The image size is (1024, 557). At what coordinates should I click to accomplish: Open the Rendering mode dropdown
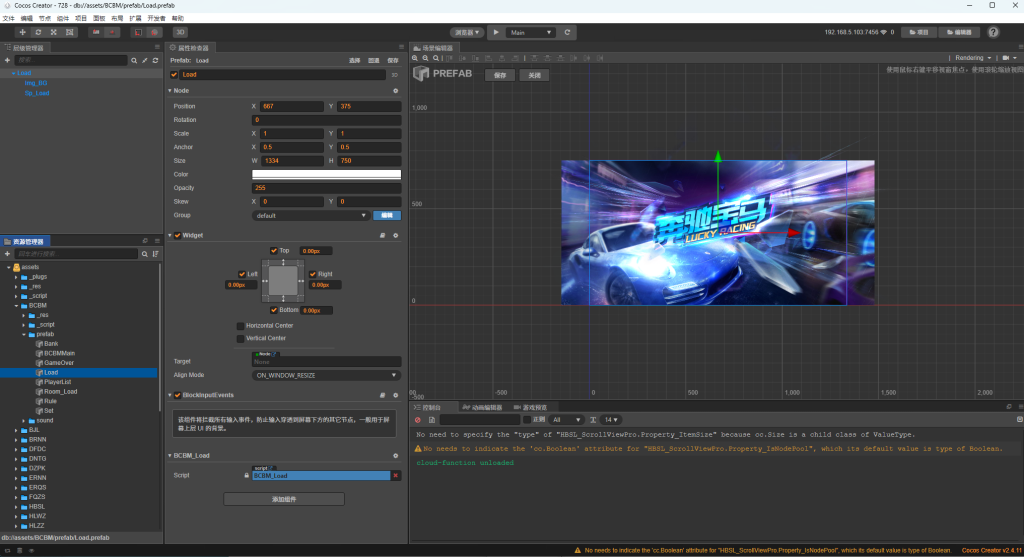tap(973, 58)
